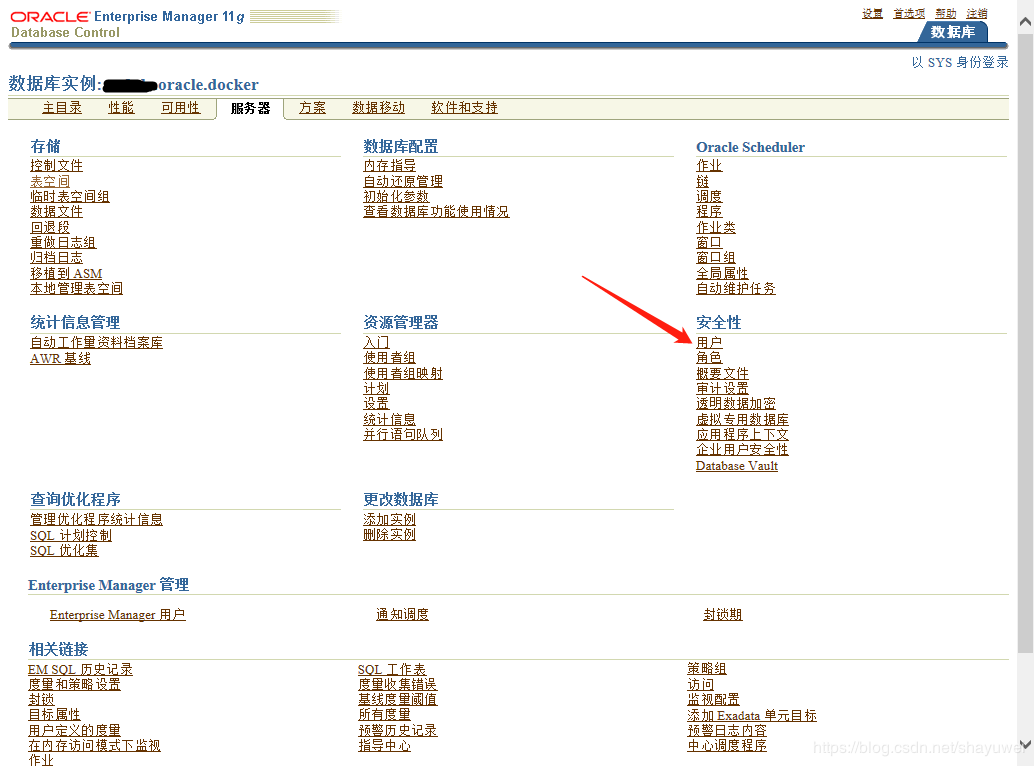The width and height of the screenshot is (1034, 766).
Task: Open 使用者组映射 link
Action: tap(403, 374)
